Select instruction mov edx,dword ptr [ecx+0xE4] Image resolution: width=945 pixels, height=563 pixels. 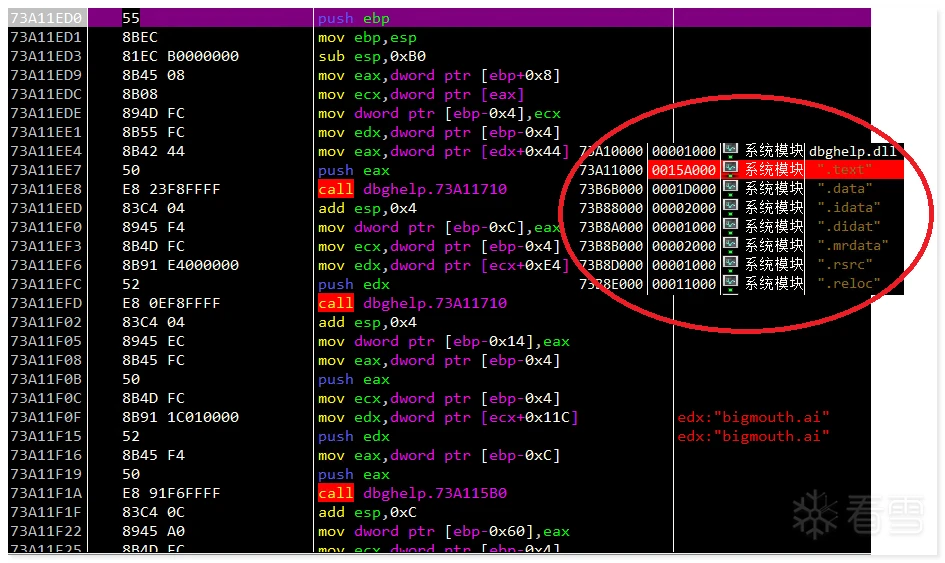(x=444, y=265)
